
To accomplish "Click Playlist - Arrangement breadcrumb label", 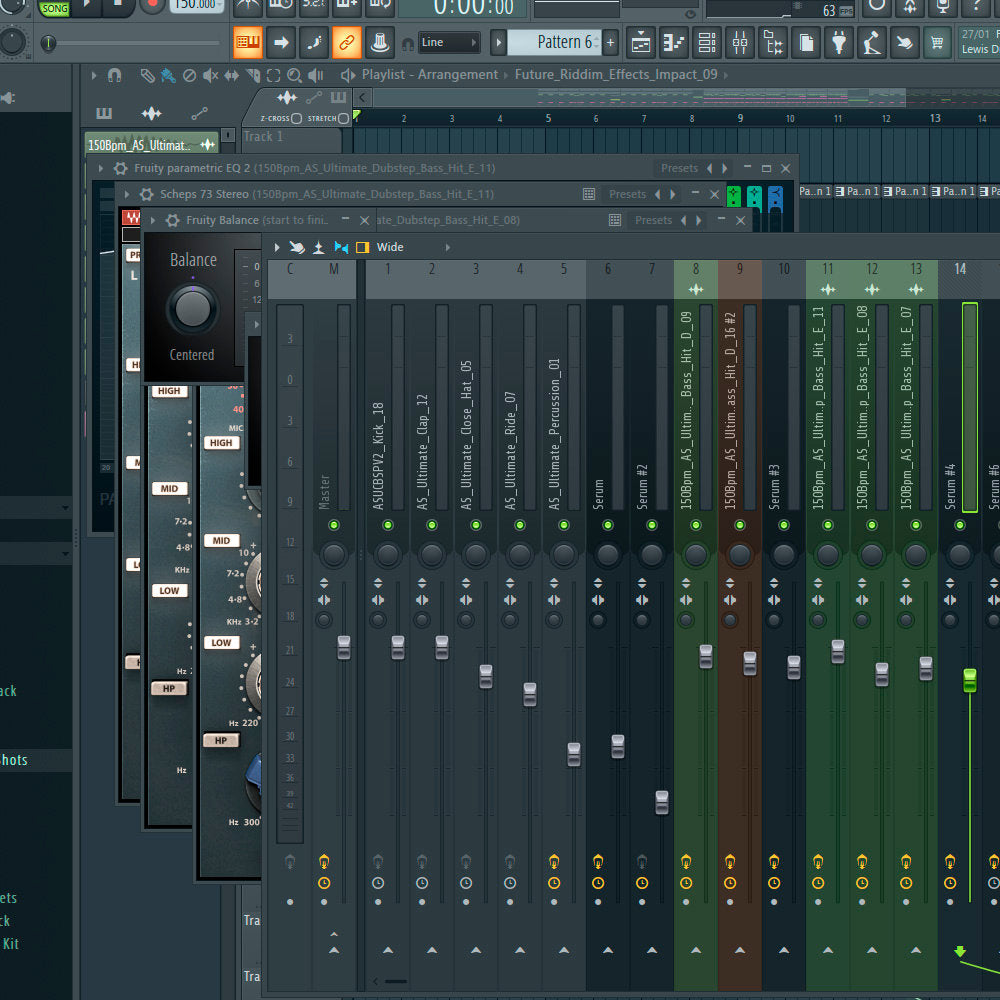I will (x=429, y=75).
